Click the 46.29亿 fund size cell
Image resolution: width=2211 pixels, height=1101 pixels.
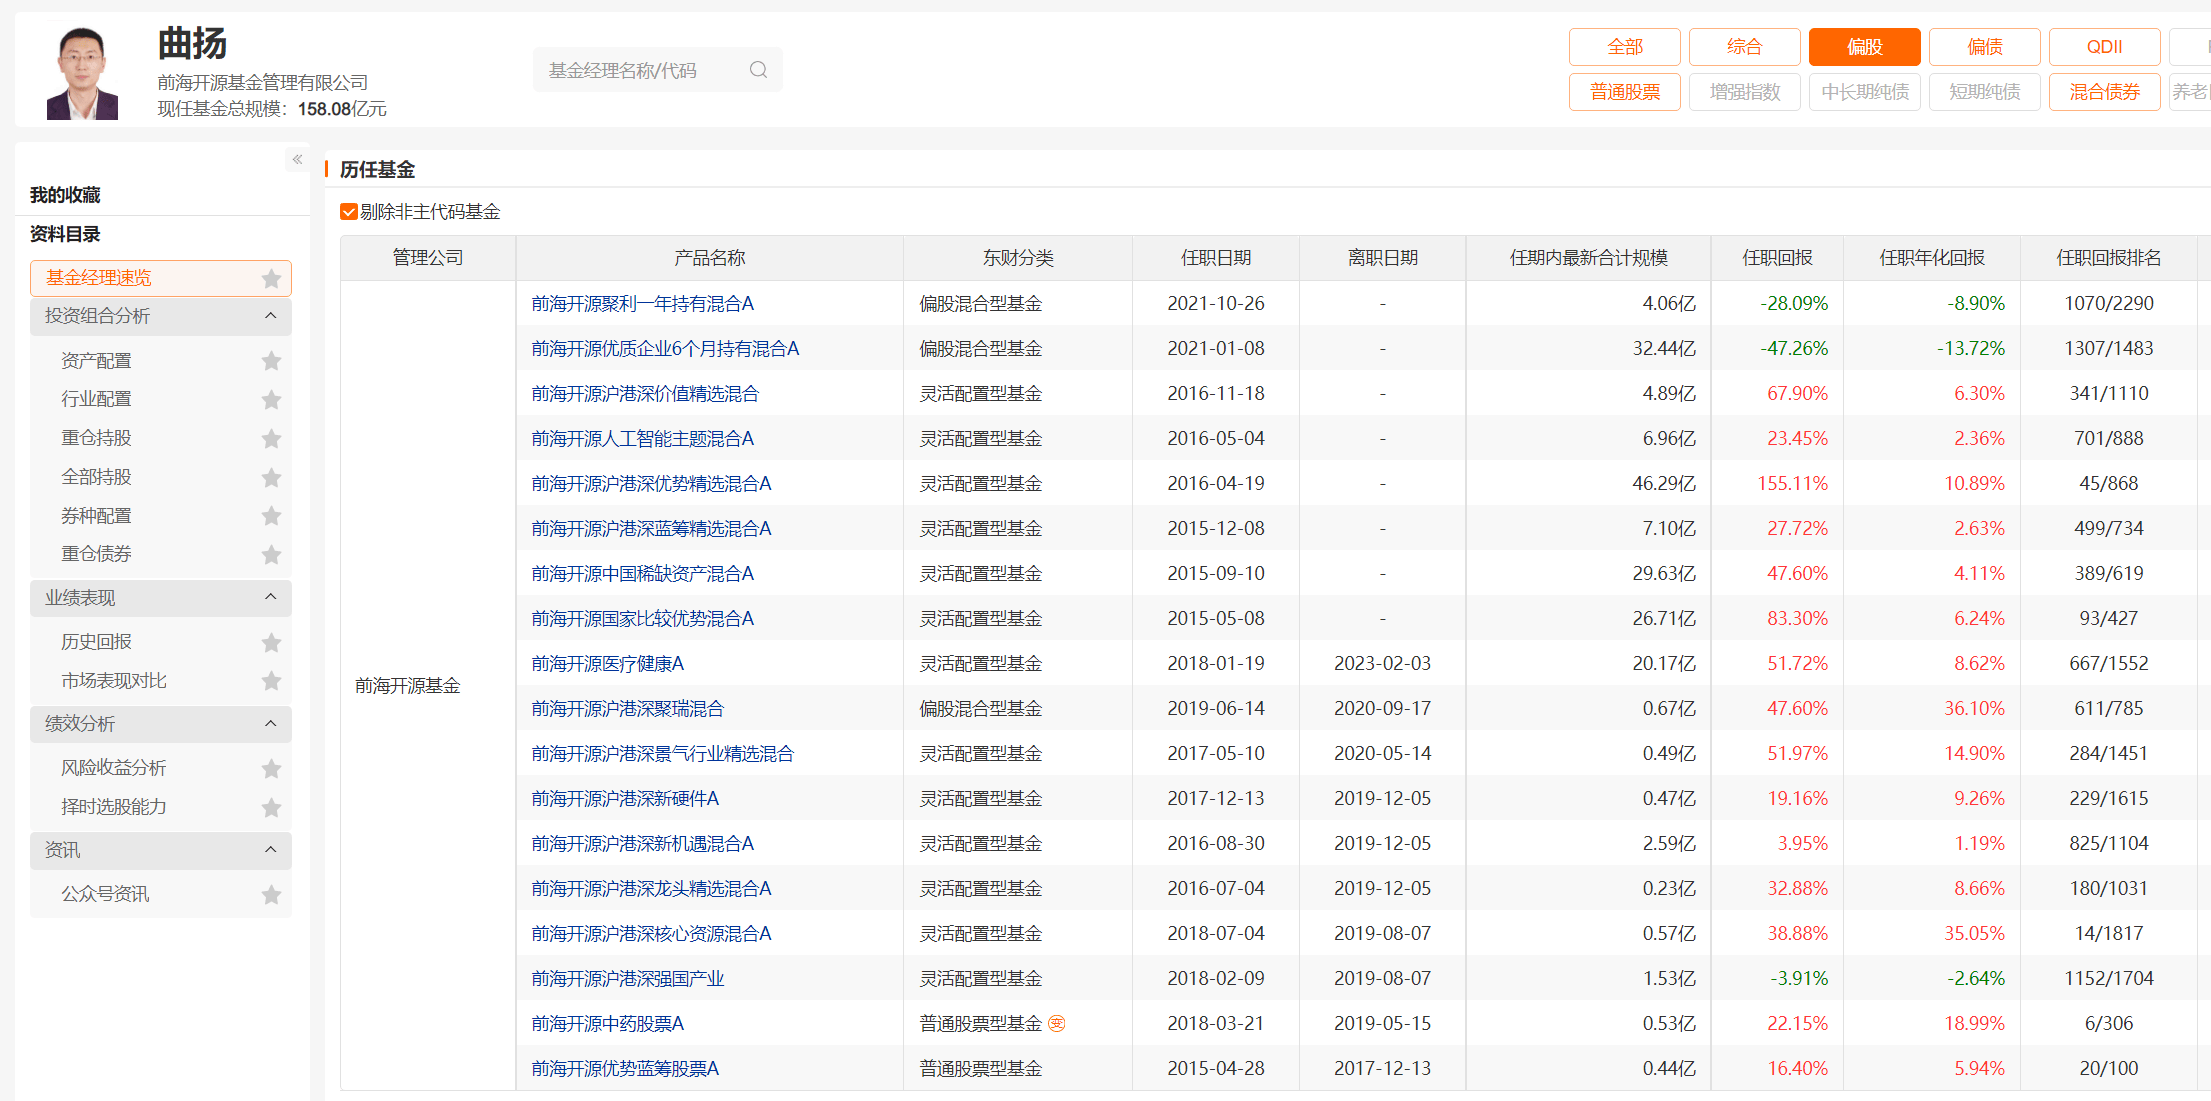coord(1664,483)
